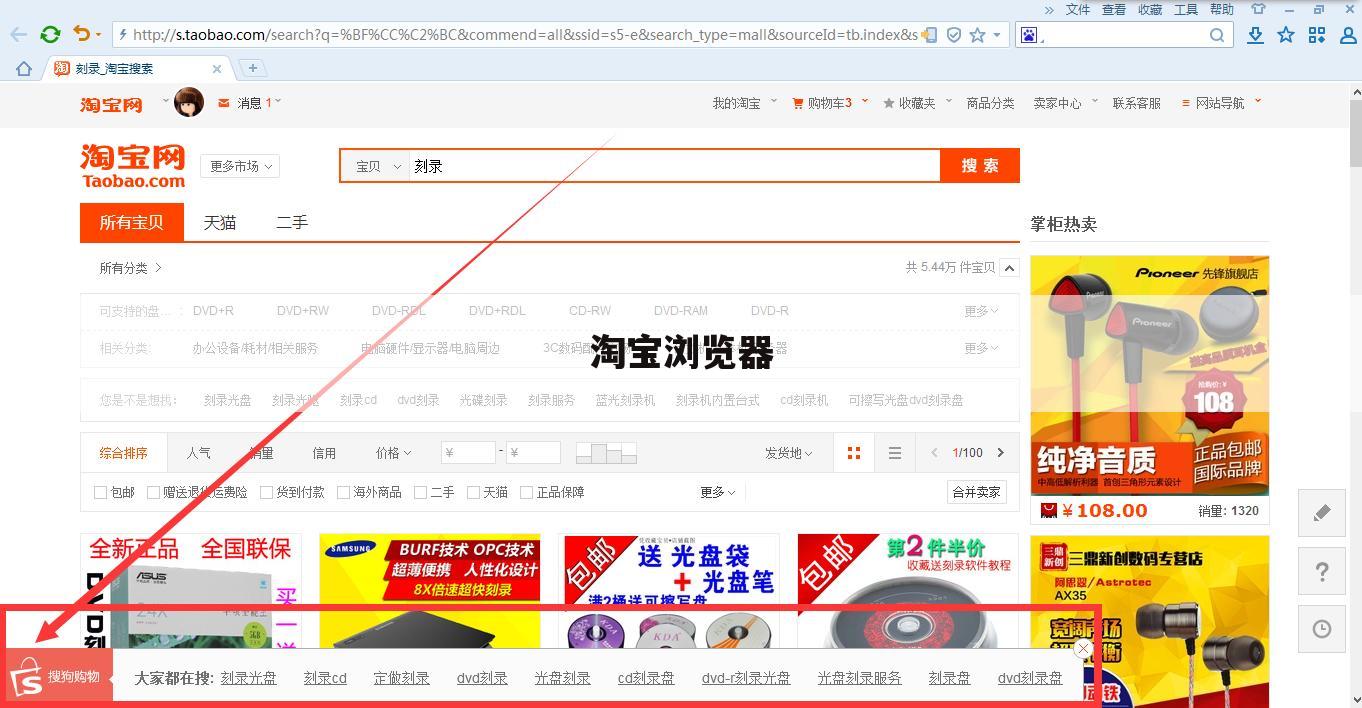Switch to grid view icon
This screenshot has width=1362, height=708.
(x=854, y=453)
